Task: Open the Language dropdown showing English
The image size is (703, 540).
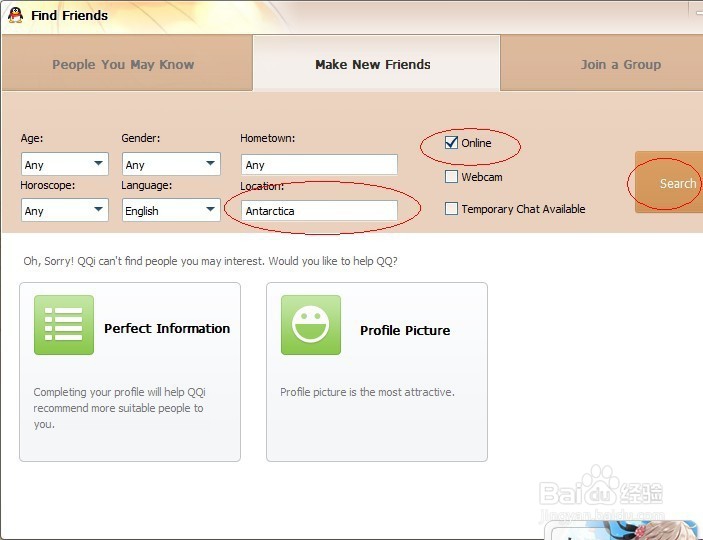Action: (x=171, y=210)
